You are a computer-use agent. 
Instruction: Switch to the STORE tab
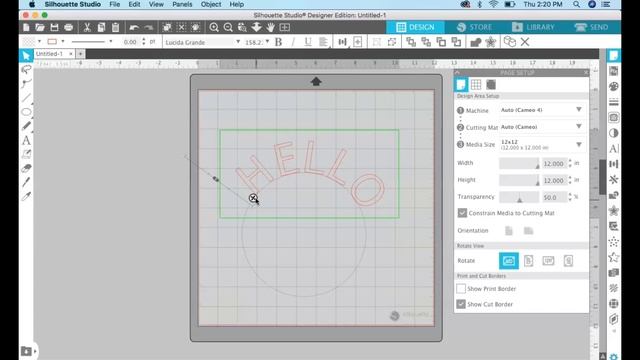[x=474, y=27]
